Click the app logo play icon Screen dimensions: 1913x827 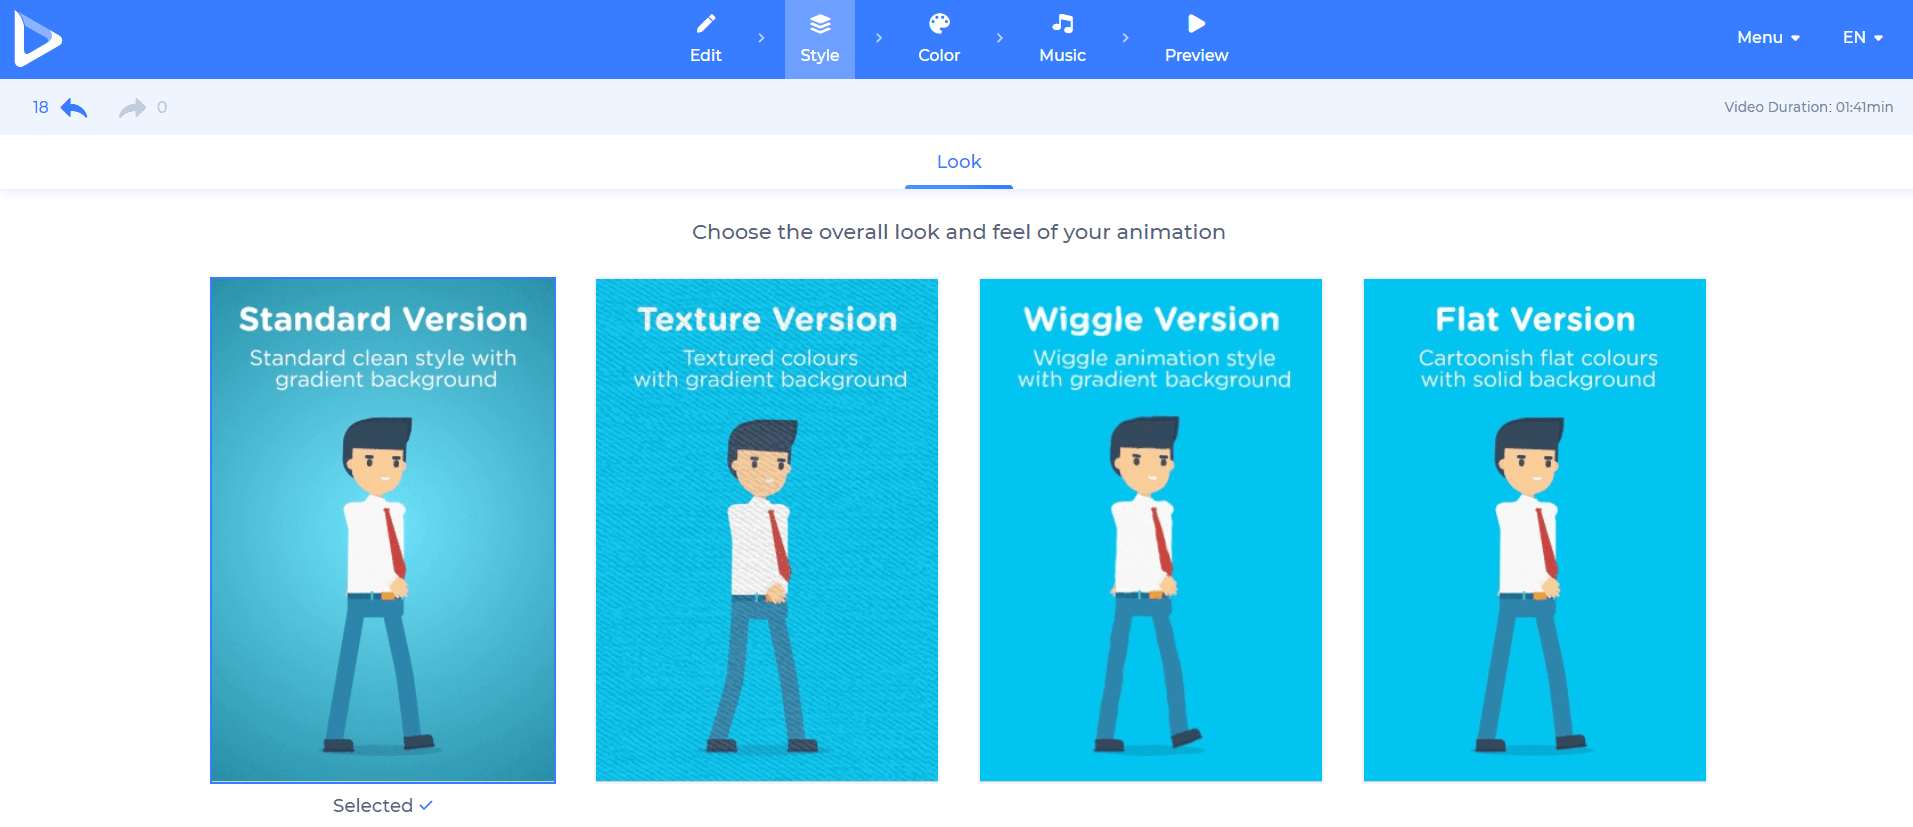(38, 39)
